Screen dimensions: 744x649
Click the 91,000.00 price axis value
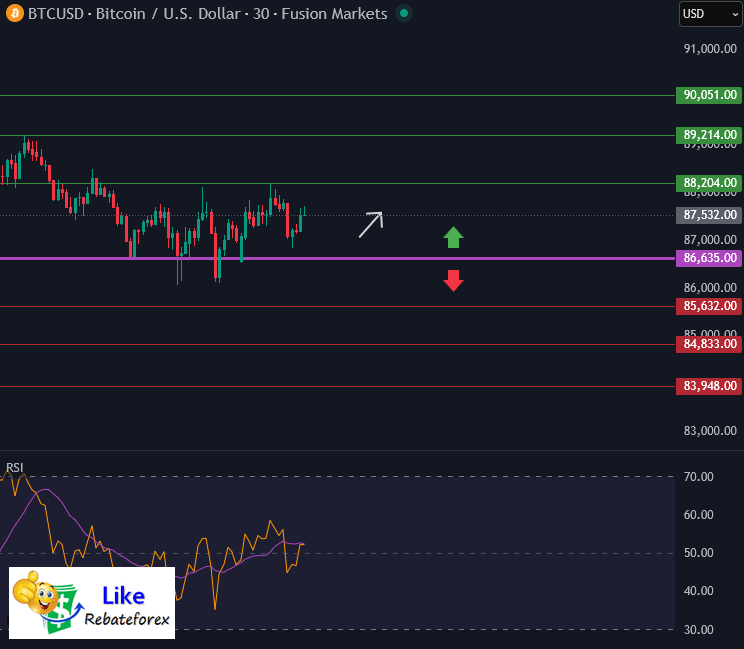click(x=710, y=49)
